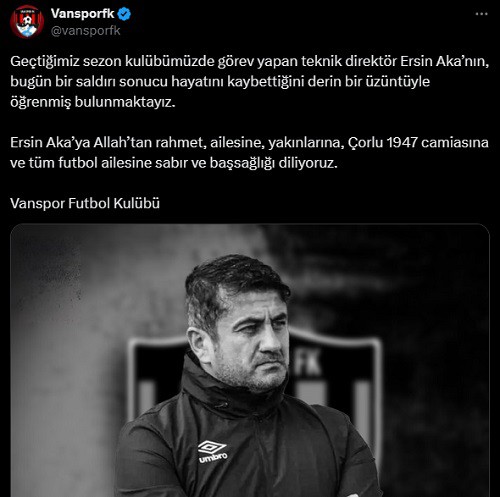Screen dimensions: 500x497
Task: Click the 'Çorlu 1947 camiasına' text
Action: pos(418,143)
